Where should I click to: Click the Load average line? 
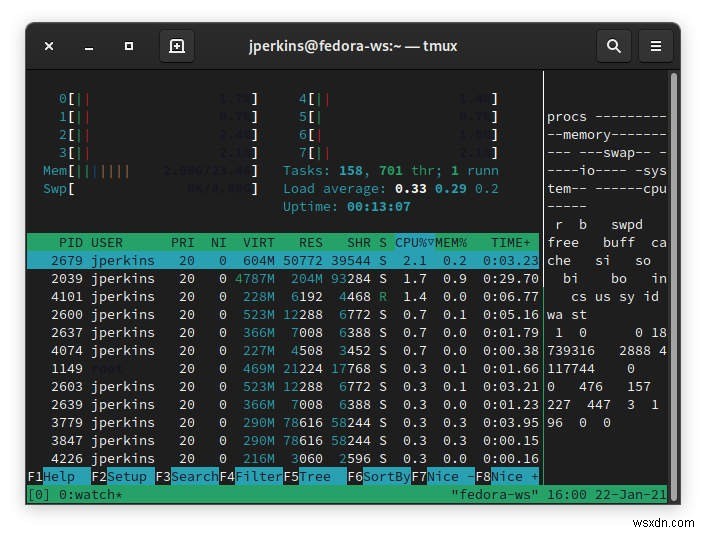390,189
